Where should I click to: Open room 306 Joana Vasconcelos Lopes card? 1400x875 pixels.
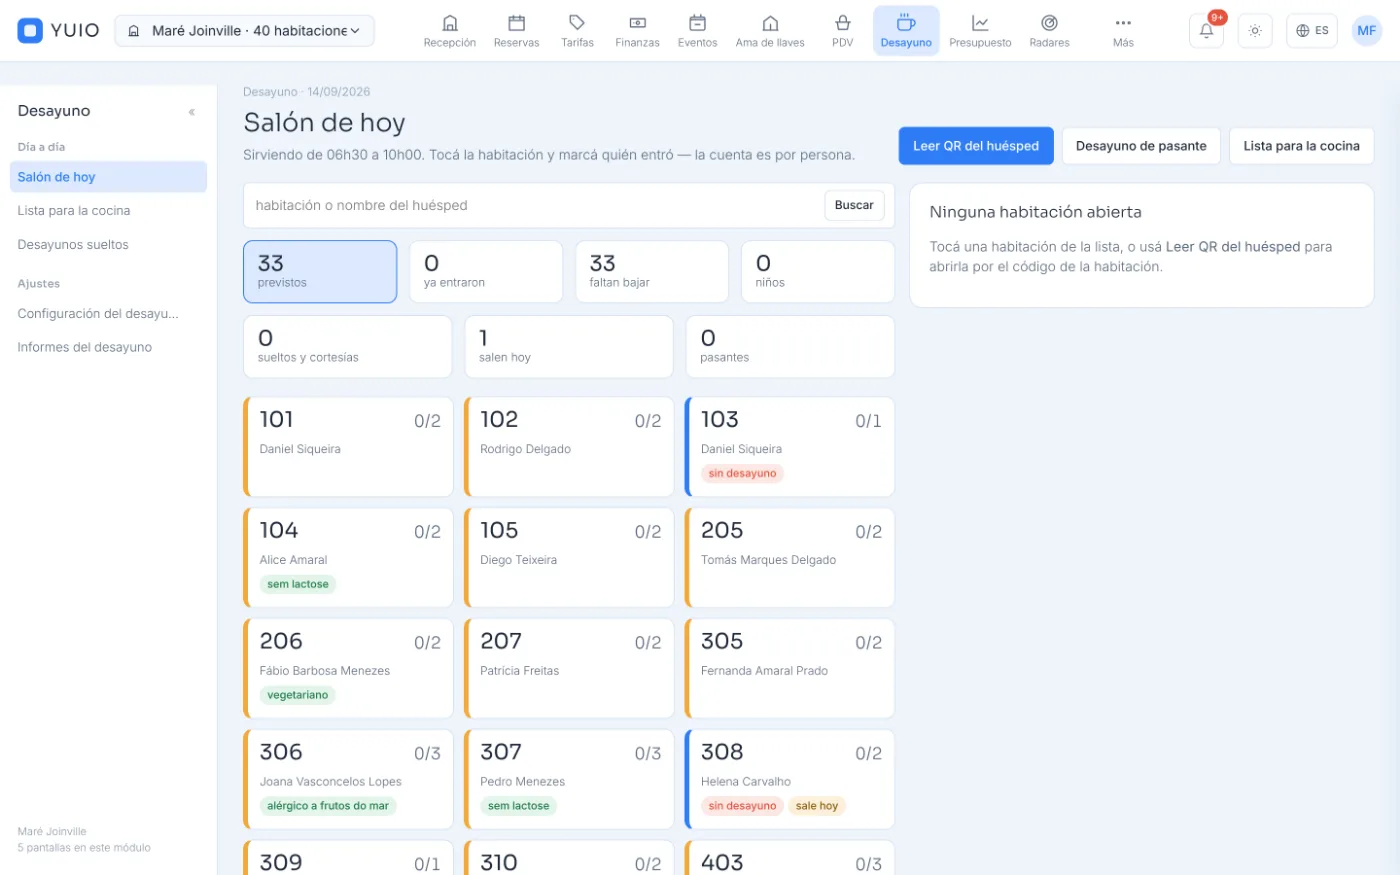click(x=348, y=780)
